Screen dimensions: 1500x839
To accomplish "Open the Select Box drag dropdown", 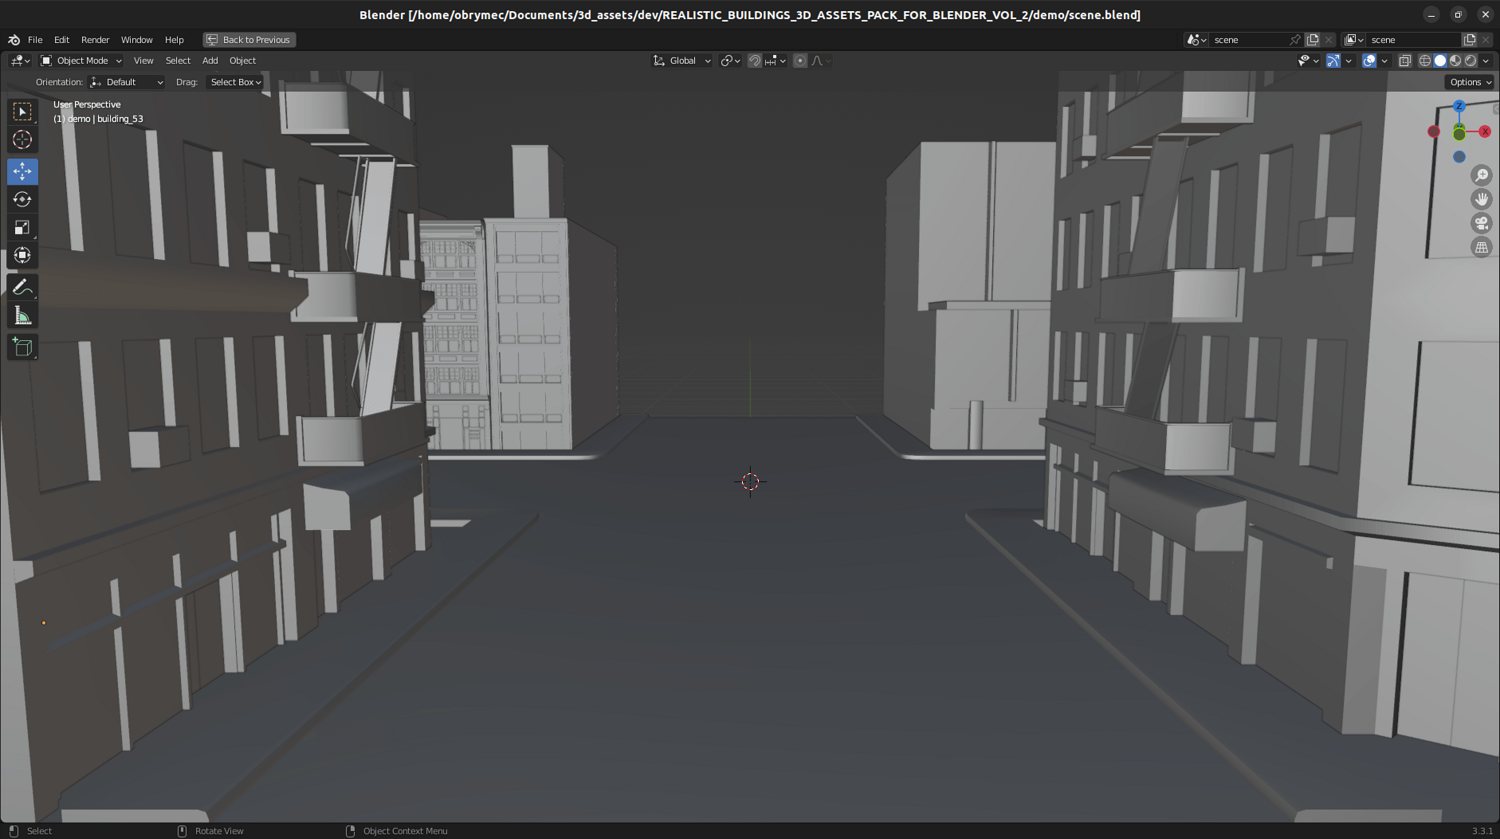I will [x=235, y=82].
